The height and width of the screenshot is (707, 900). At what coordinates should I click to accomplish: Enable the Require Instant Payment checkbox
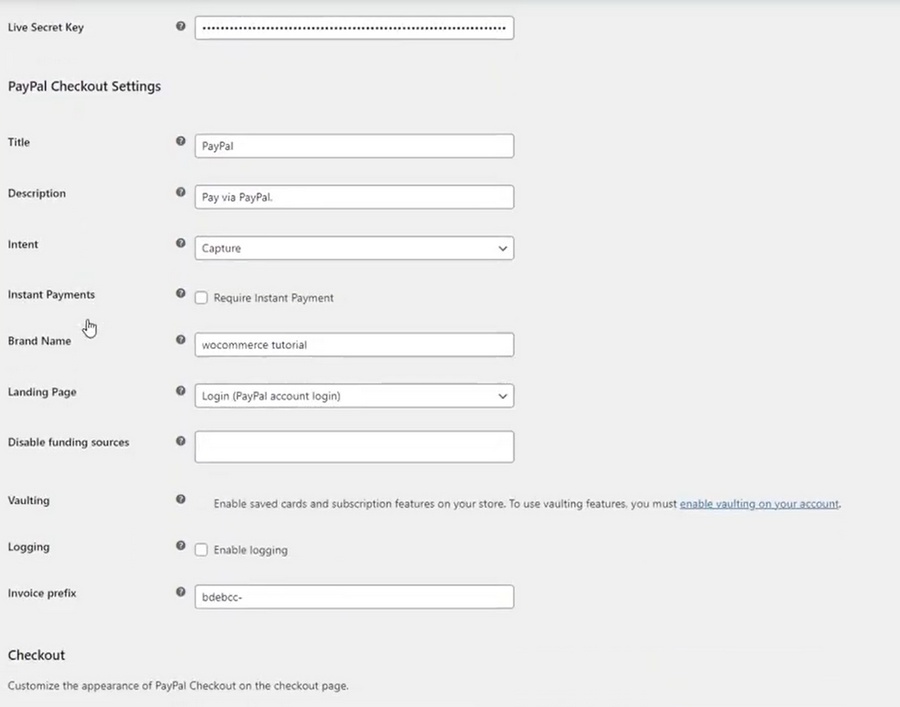pos(201,297)
